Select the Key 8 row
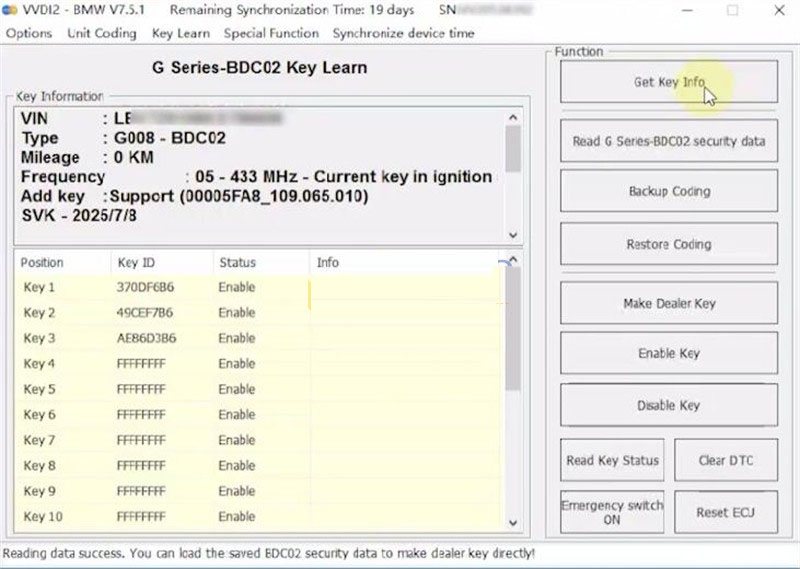This screenshot has height=569, width=800. pos(258,466)
